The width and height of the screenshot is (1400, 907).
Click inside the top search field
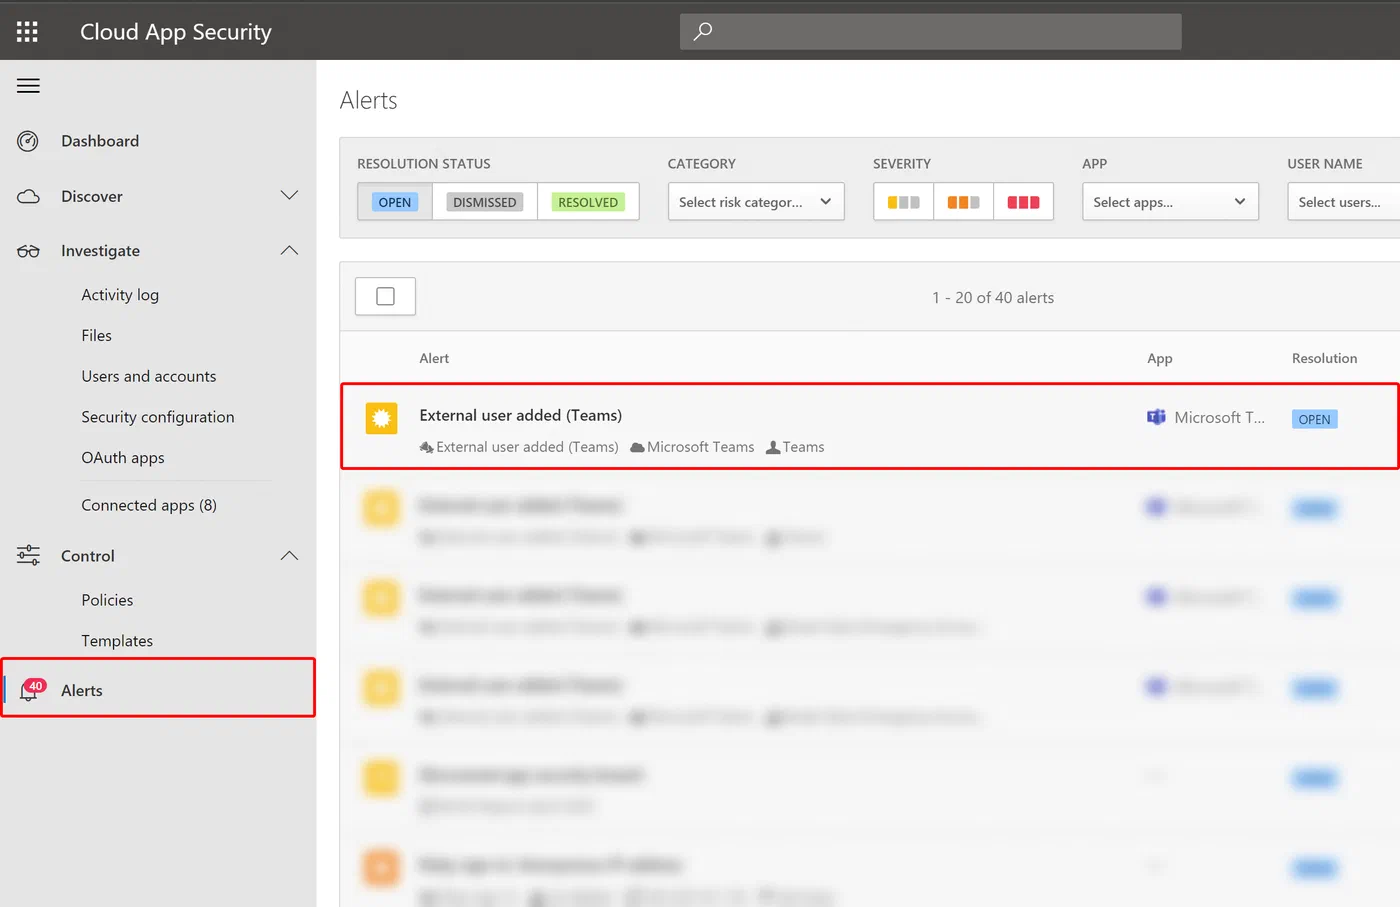coord(930,31)
